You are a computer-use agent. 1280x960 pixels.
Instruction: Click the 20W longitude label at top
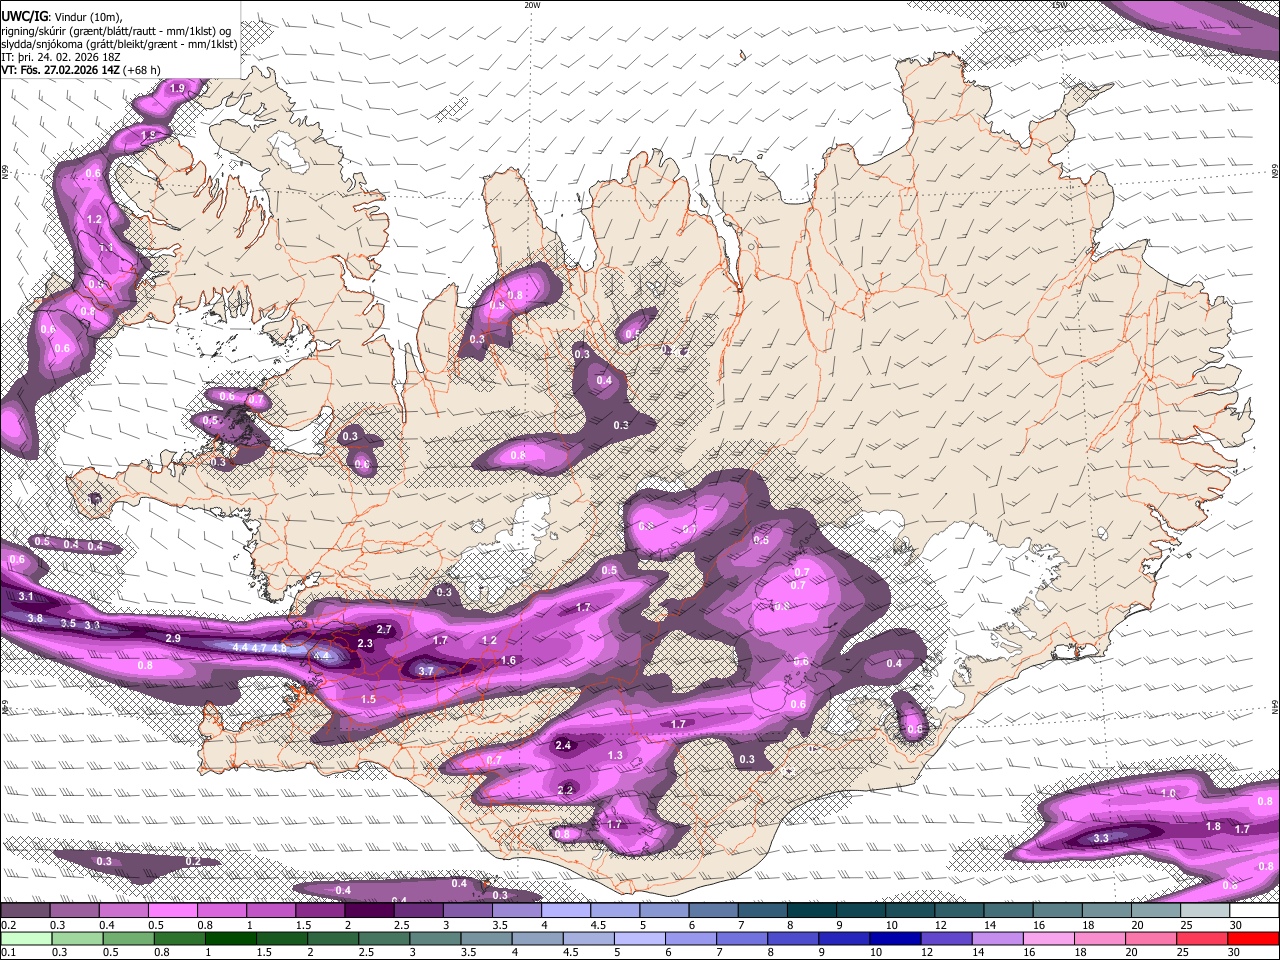532,5
